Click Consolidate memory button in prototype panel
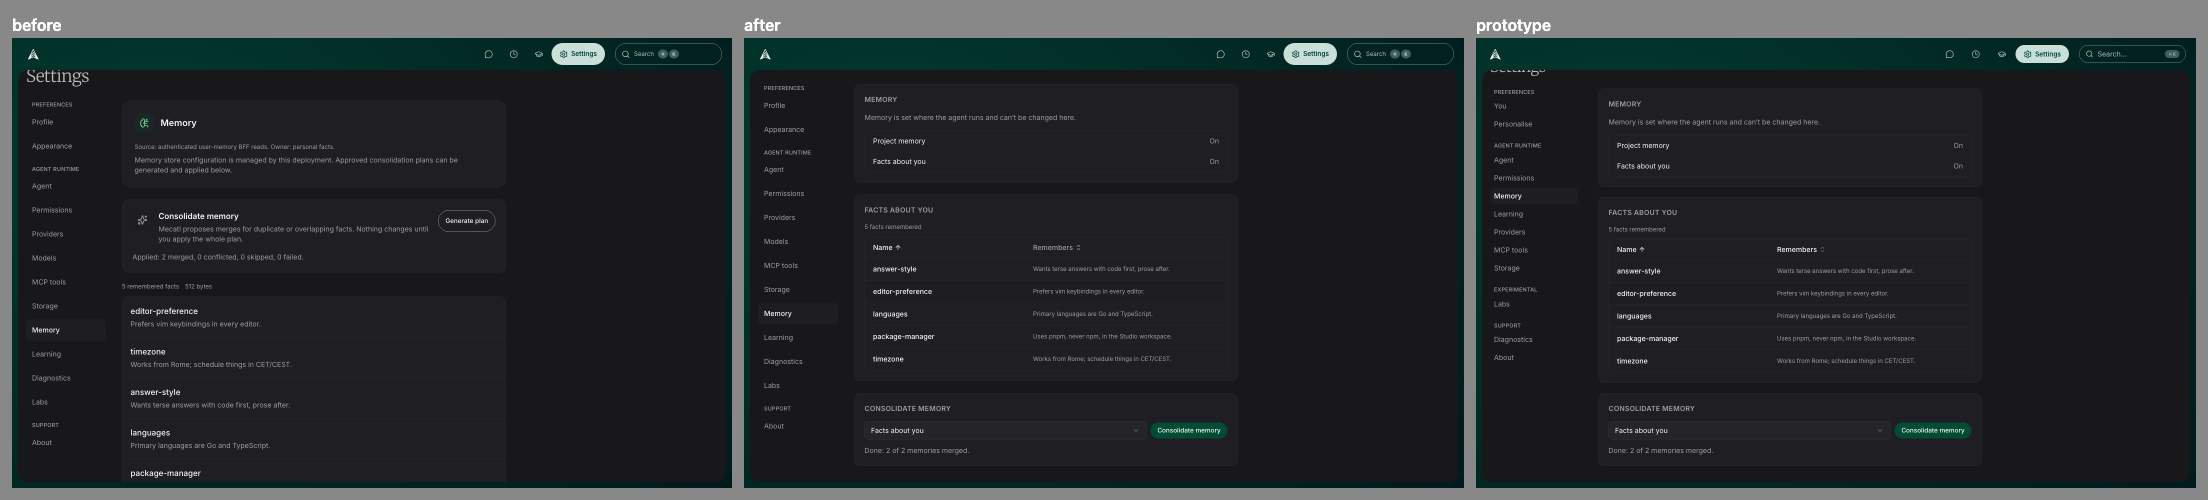This screenshot has height=500, width=2208. tap(1933, 431)
